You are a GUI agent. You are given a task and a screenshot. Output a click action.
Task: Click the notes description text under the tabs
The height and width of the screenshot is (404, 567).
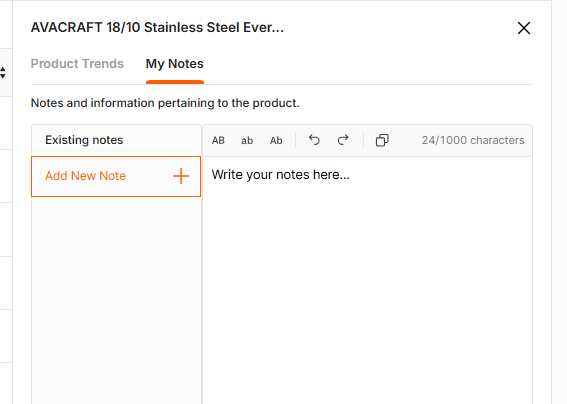pos(165,103)
